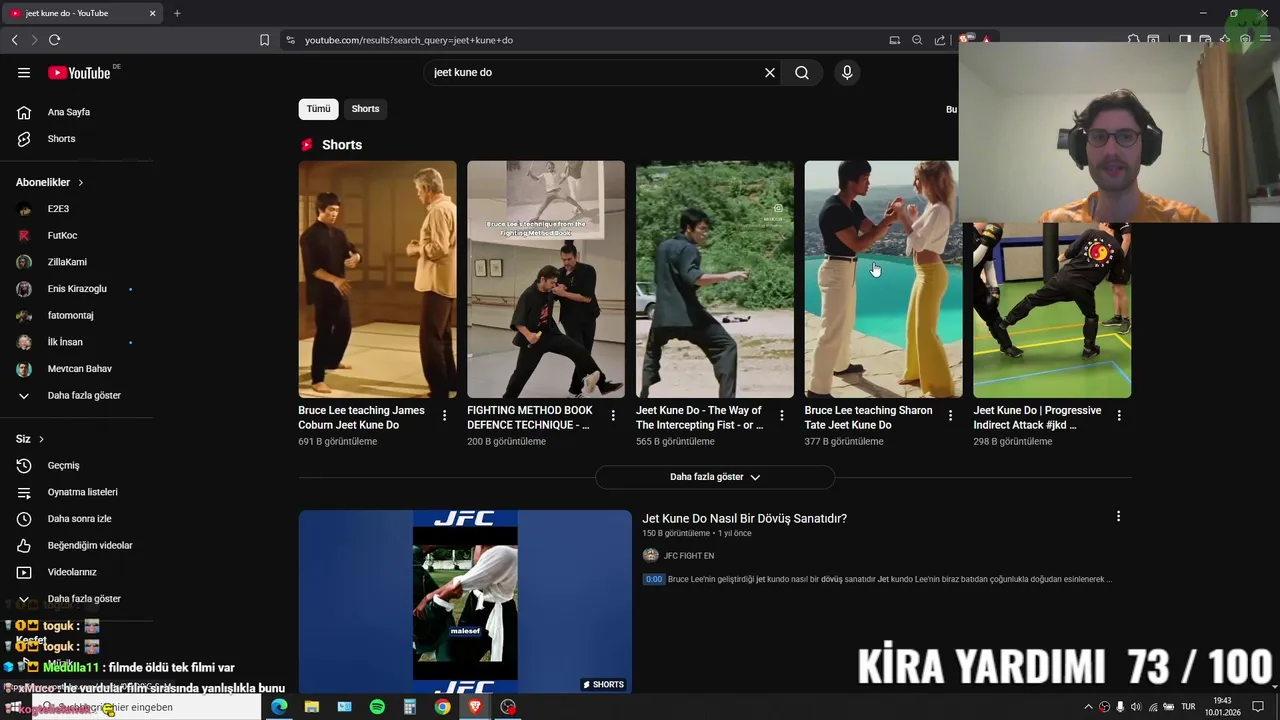Viewport: 1280px width, 720px height.
Task: Open Google Chrome from the taskbar
Action: click(442, 707)
